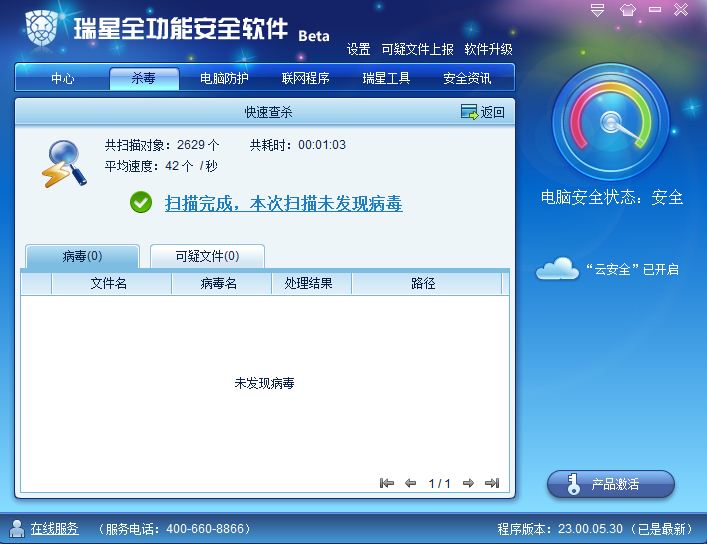This screenshot has width=707, height=544.
Task: Click the quick scan magnifier icon
Action: click(x=64, y=163)
